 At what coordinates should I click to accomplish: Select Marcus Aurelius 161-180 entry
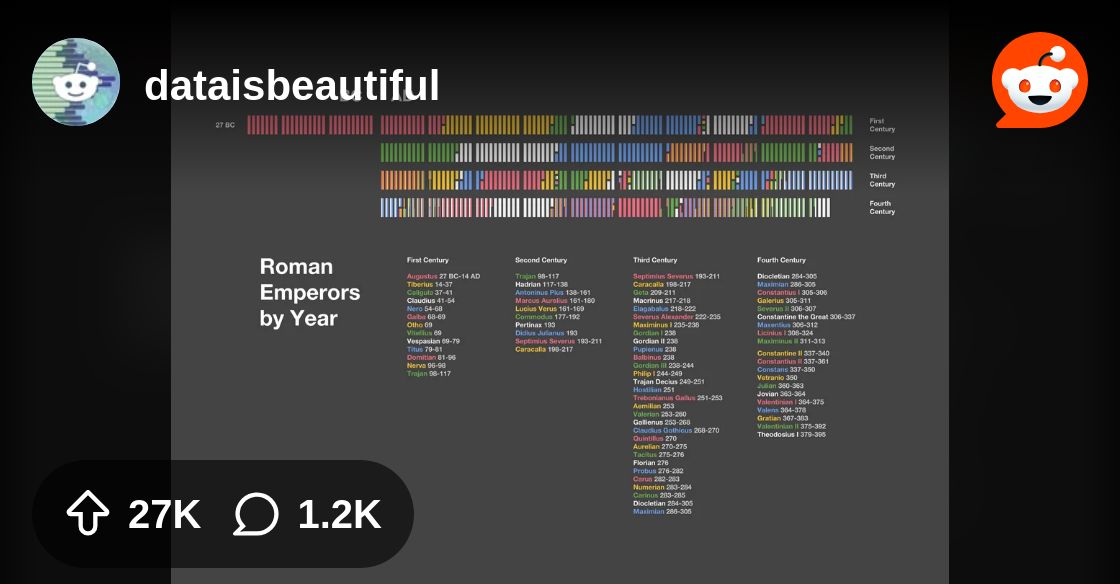(x=555, y=301)
